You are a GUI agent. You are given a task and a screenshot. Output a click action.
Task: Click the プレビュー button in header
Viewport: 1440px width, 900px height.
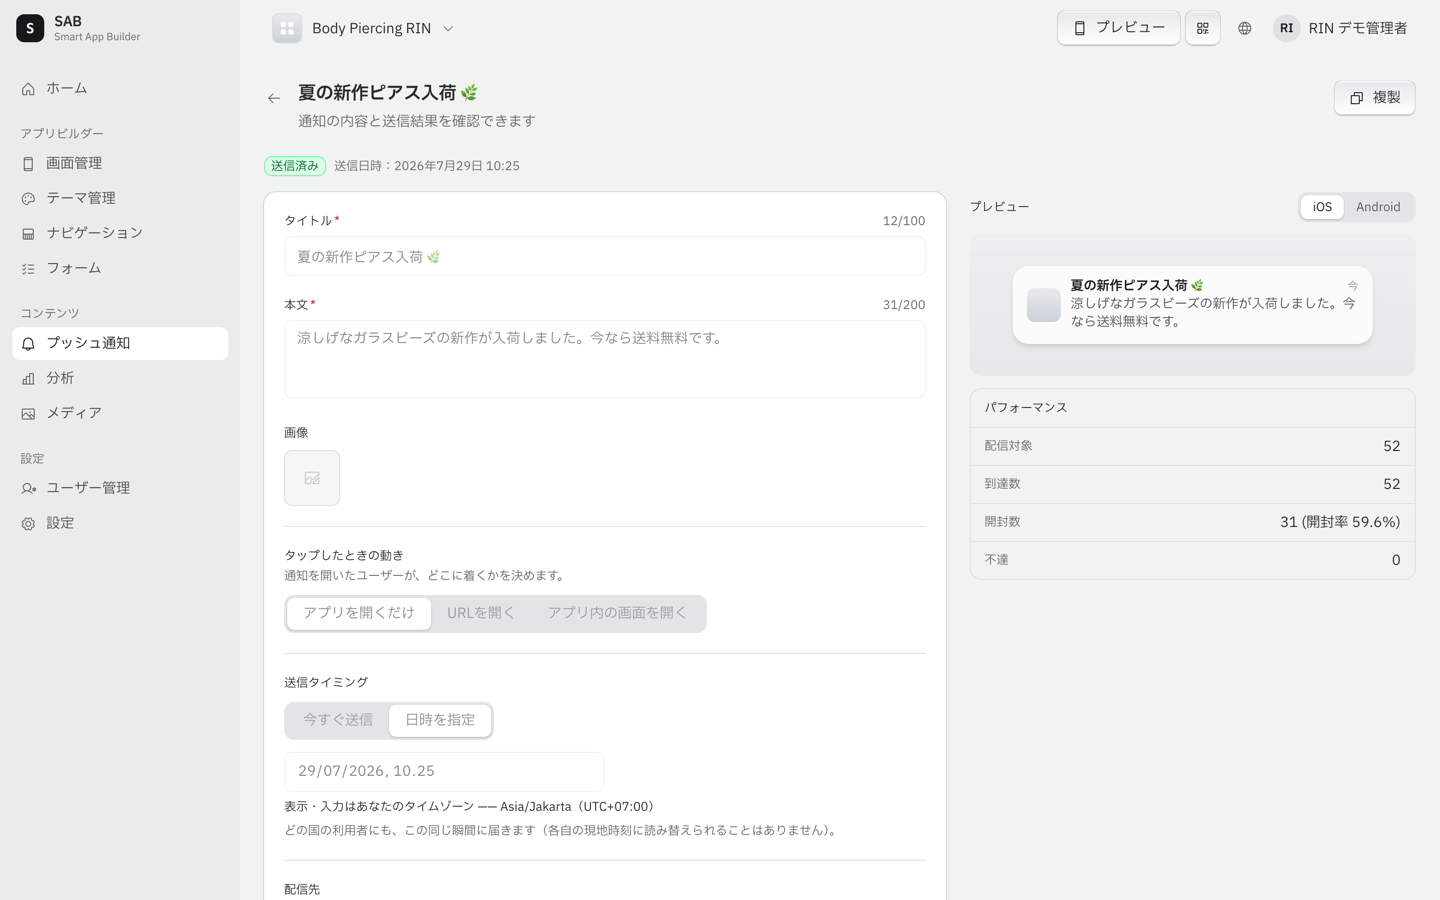[1118, 28]
